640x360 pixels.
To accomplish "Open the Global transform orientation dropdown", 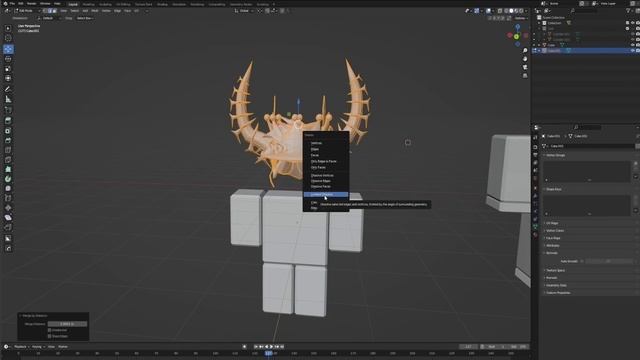I will 244,11.
